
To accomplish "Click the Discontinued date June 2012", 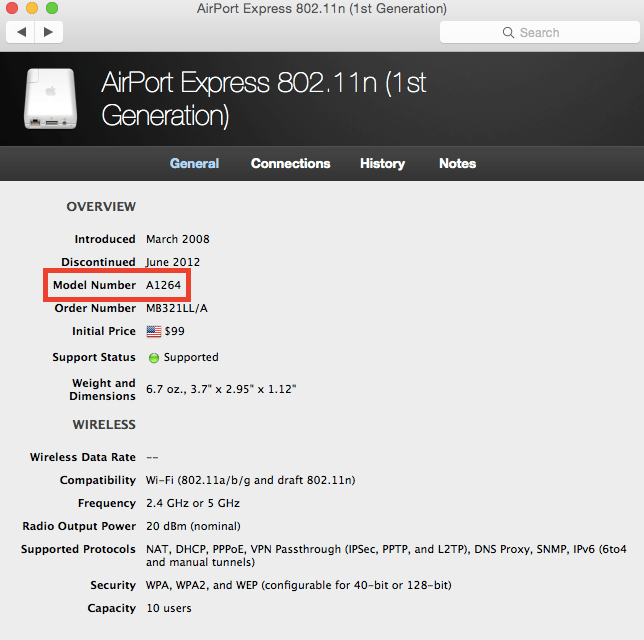I will pos(173,262).
